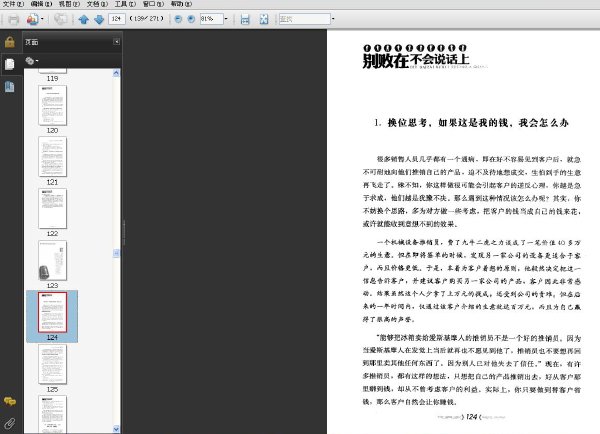
Task: Select page 122 thumbnail
Action: (52, 209)
